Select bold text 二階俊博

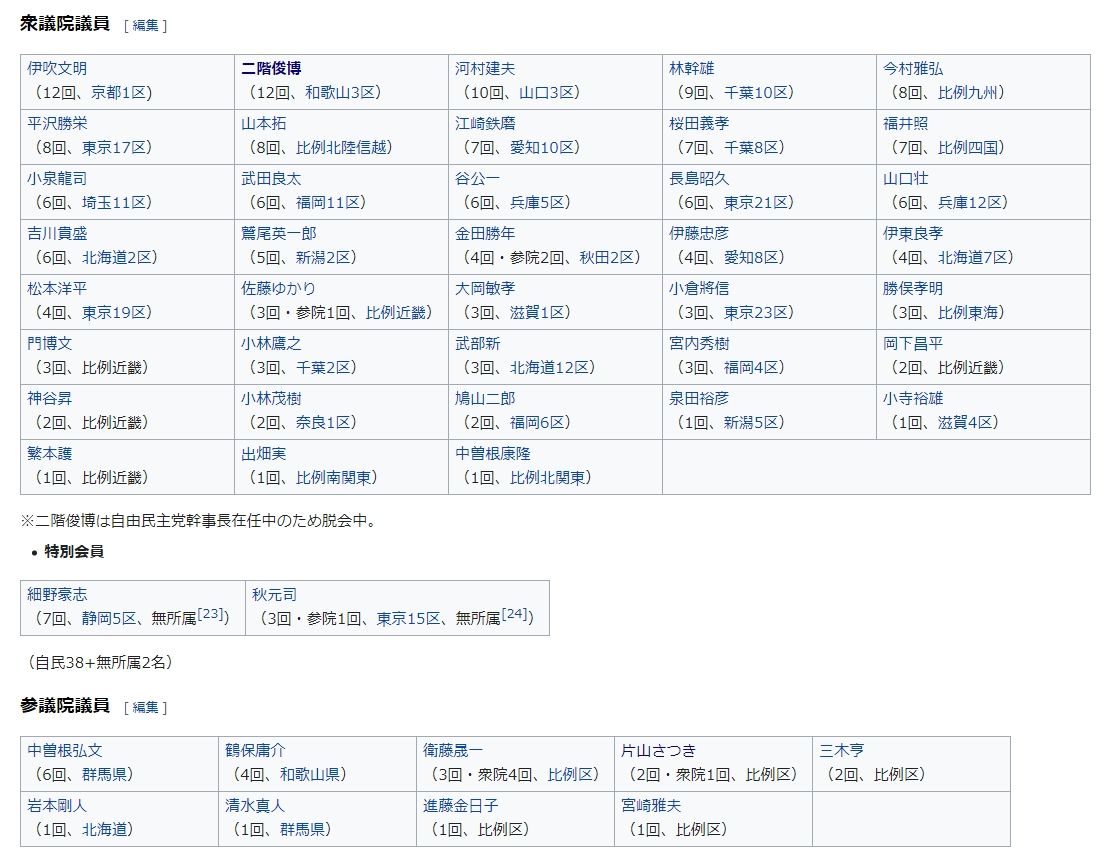tap(271, 68)
